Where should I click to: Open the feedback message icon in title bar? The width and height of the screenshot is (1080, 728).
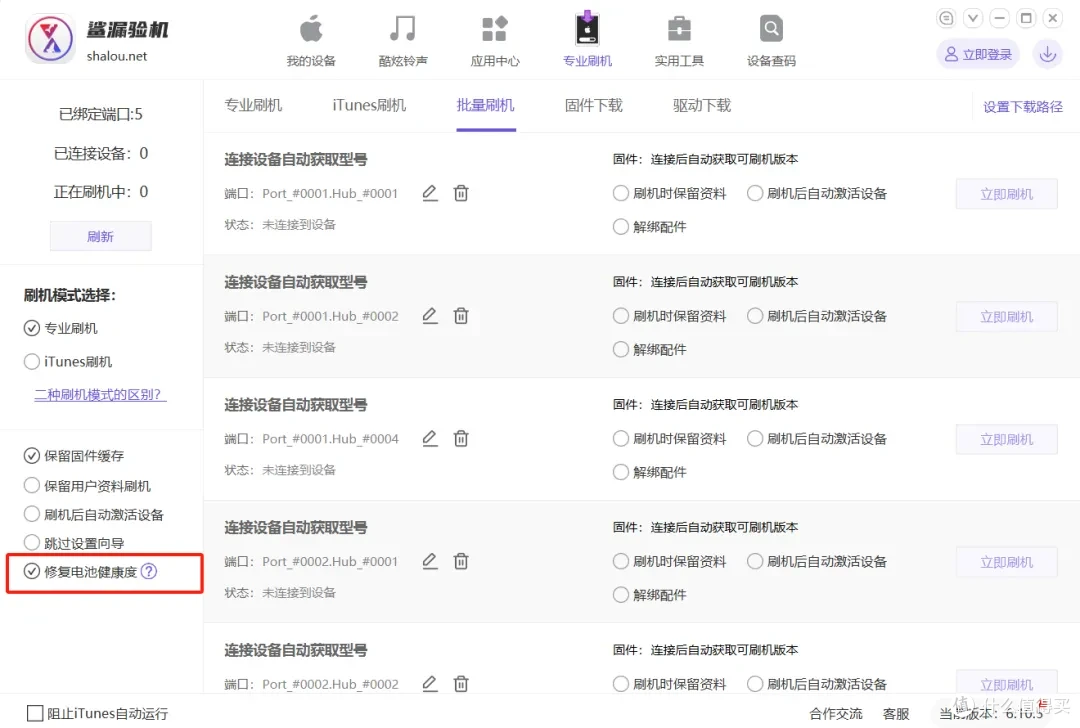pyautogui.click(x=946, y=18)
